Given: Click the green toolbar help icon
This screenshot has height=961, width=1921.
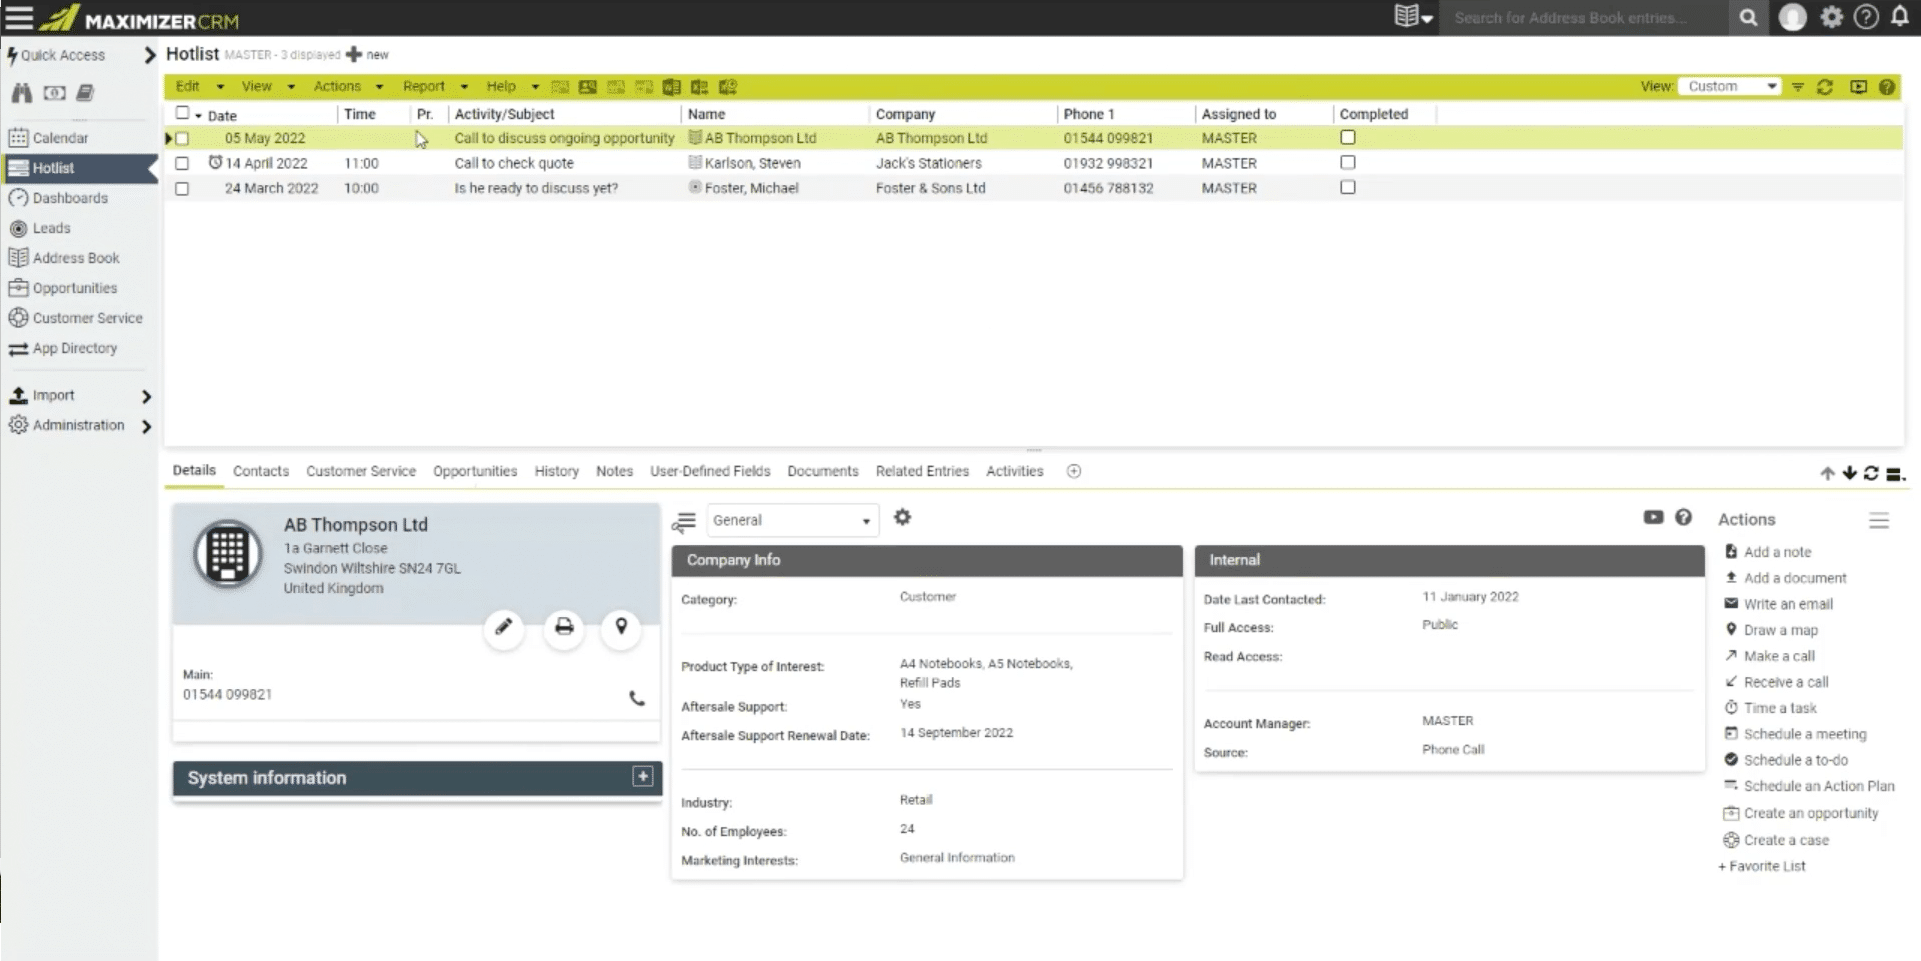Looking at the screenshot, I should pos(1886,87).
